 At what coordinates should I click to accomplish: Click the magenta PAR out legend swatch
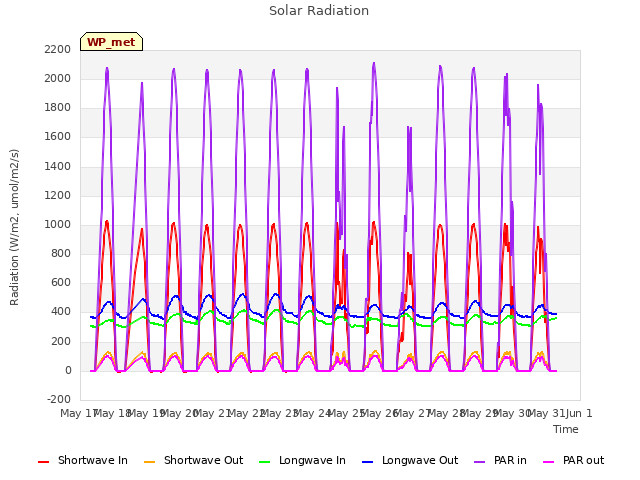549,462
